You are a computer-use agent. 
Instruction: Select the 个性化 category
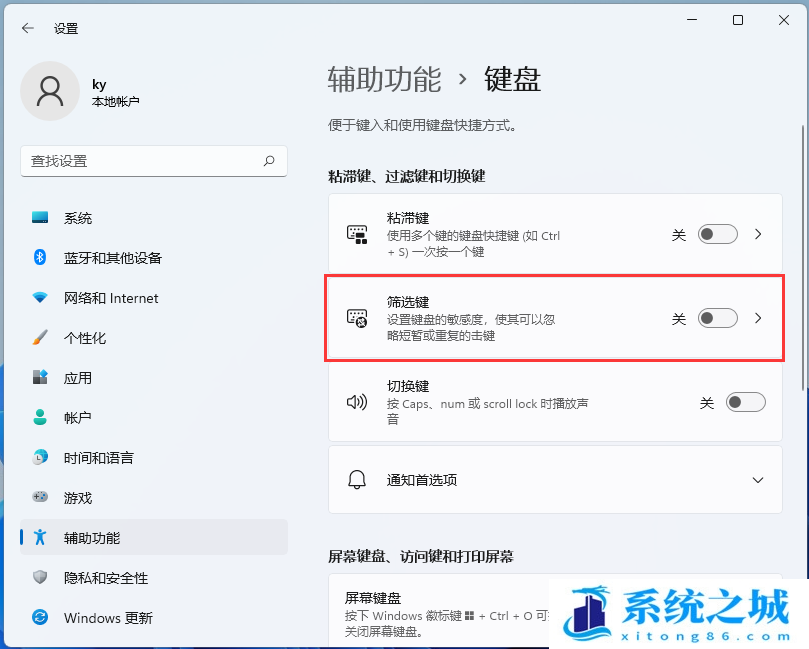154,337
